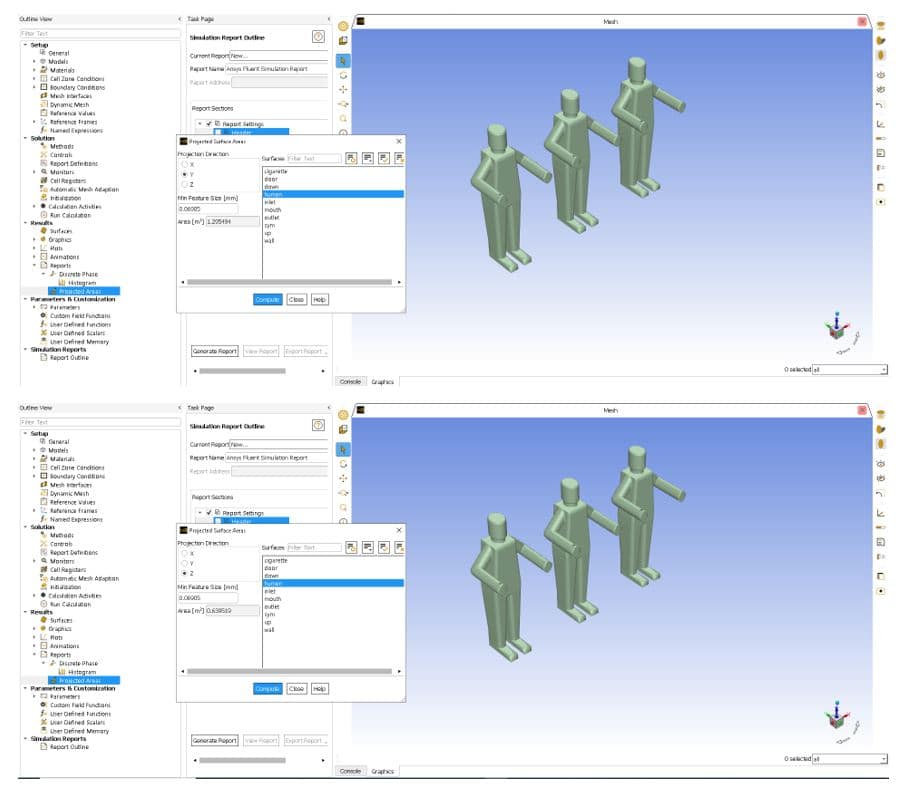Switch to Console tab in upper screenshot
The image size is (902, 786).
point(350,381)
